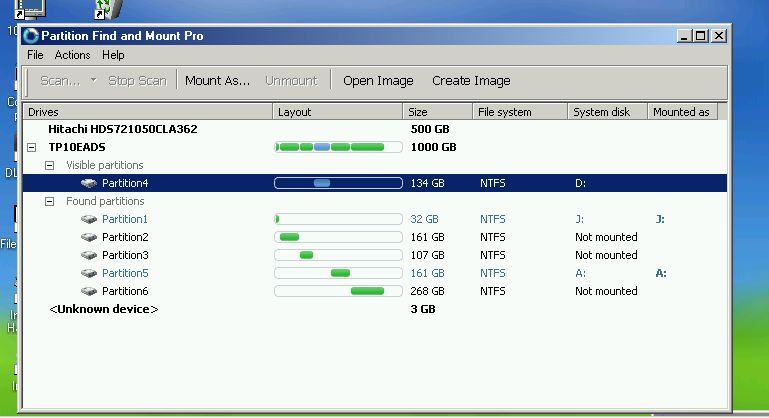Select the Visible partitions group label
Screen dimensions: 769x418
click(x=105, y=165)
